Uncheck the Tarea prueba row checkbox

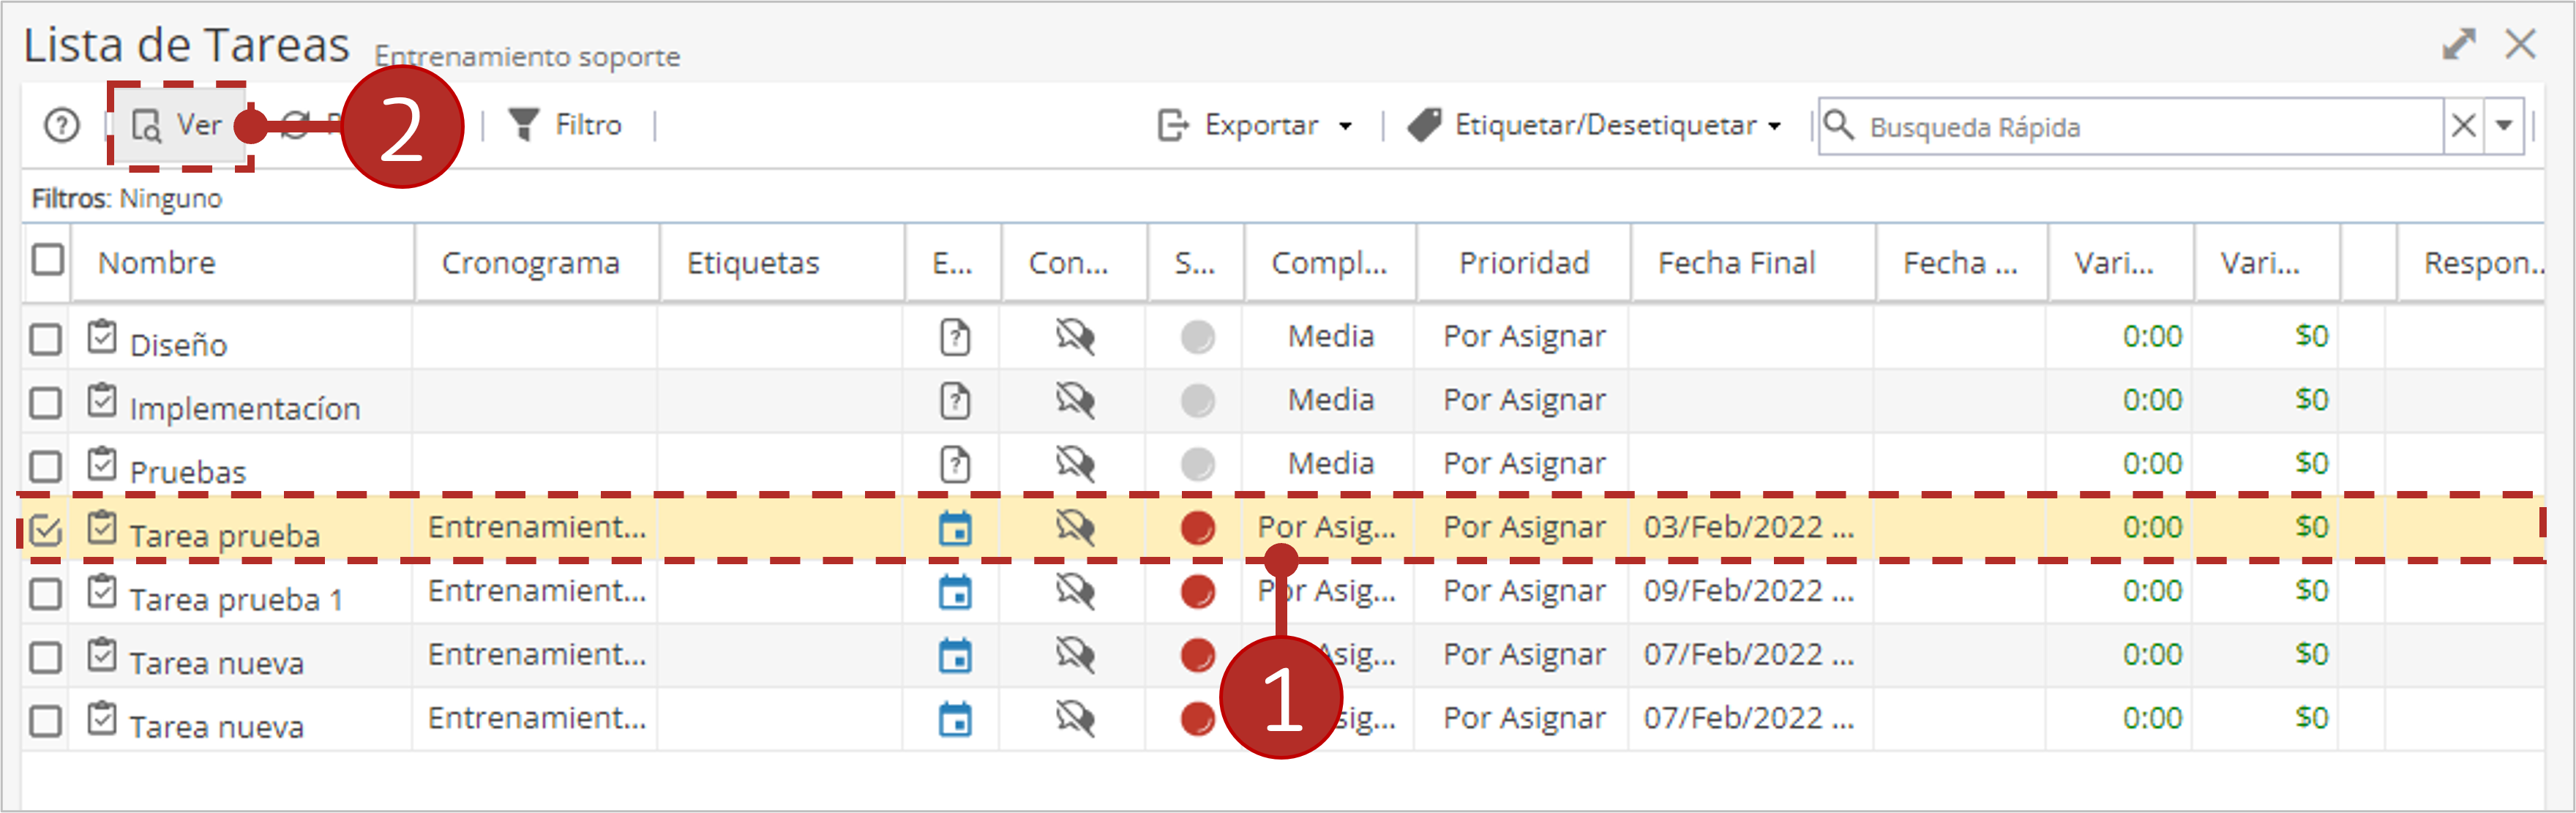pos(45,530)
